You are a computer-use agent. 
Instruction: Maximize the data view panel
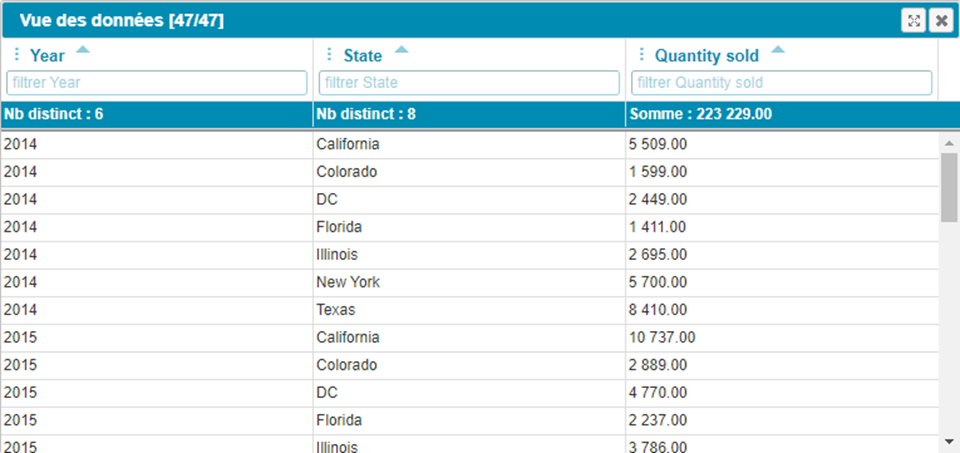[x=913, y=21]
